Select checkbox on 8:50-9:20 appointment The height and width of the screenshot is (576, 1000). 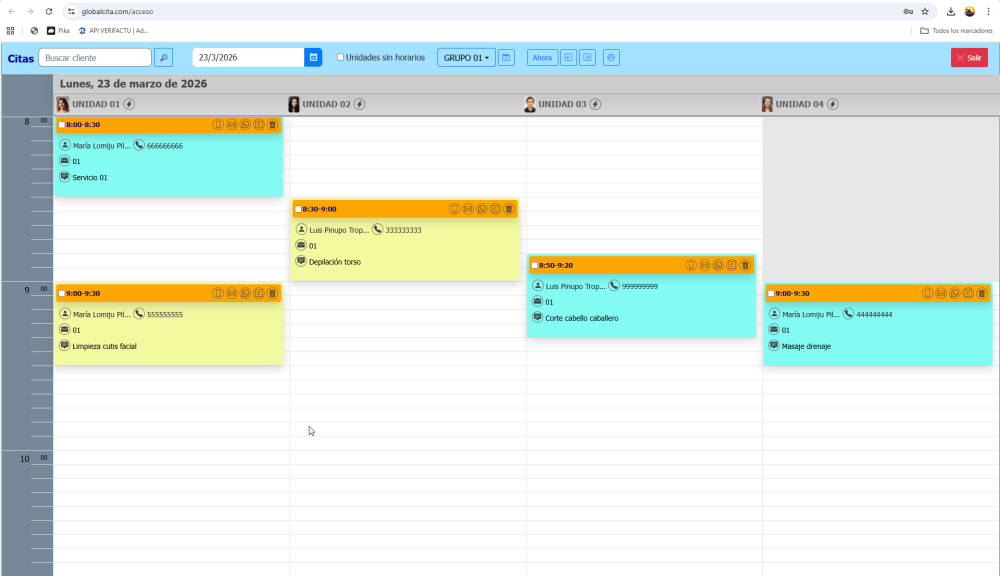coord(535,266)
